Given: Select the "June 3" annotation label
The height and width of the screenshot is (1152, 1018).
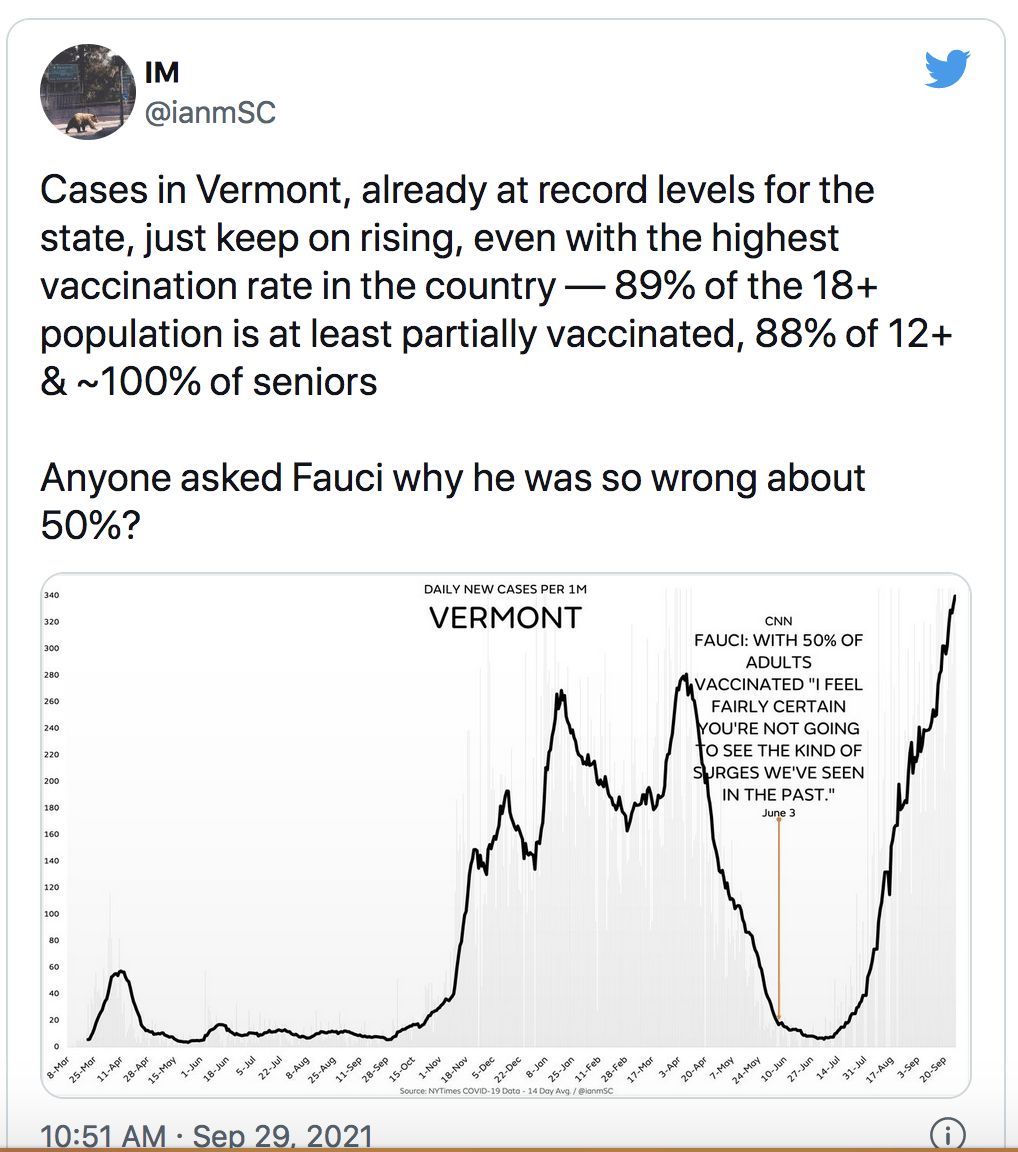Looking at the screenshot, I should click(x=778, y=813).
